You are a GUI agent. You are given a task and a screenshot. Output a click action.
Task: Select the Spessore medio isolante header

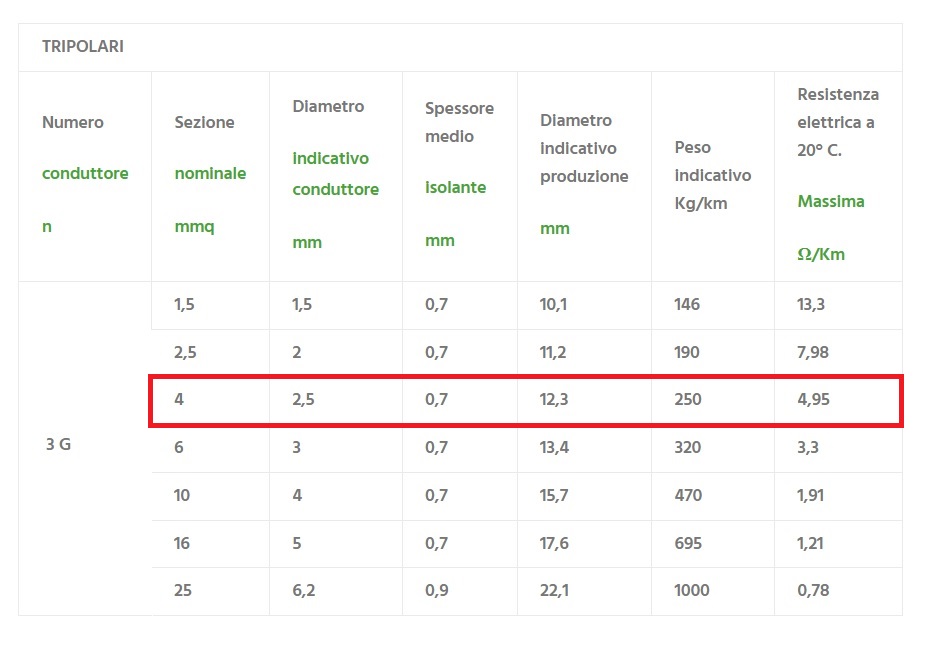pos(459,174)
